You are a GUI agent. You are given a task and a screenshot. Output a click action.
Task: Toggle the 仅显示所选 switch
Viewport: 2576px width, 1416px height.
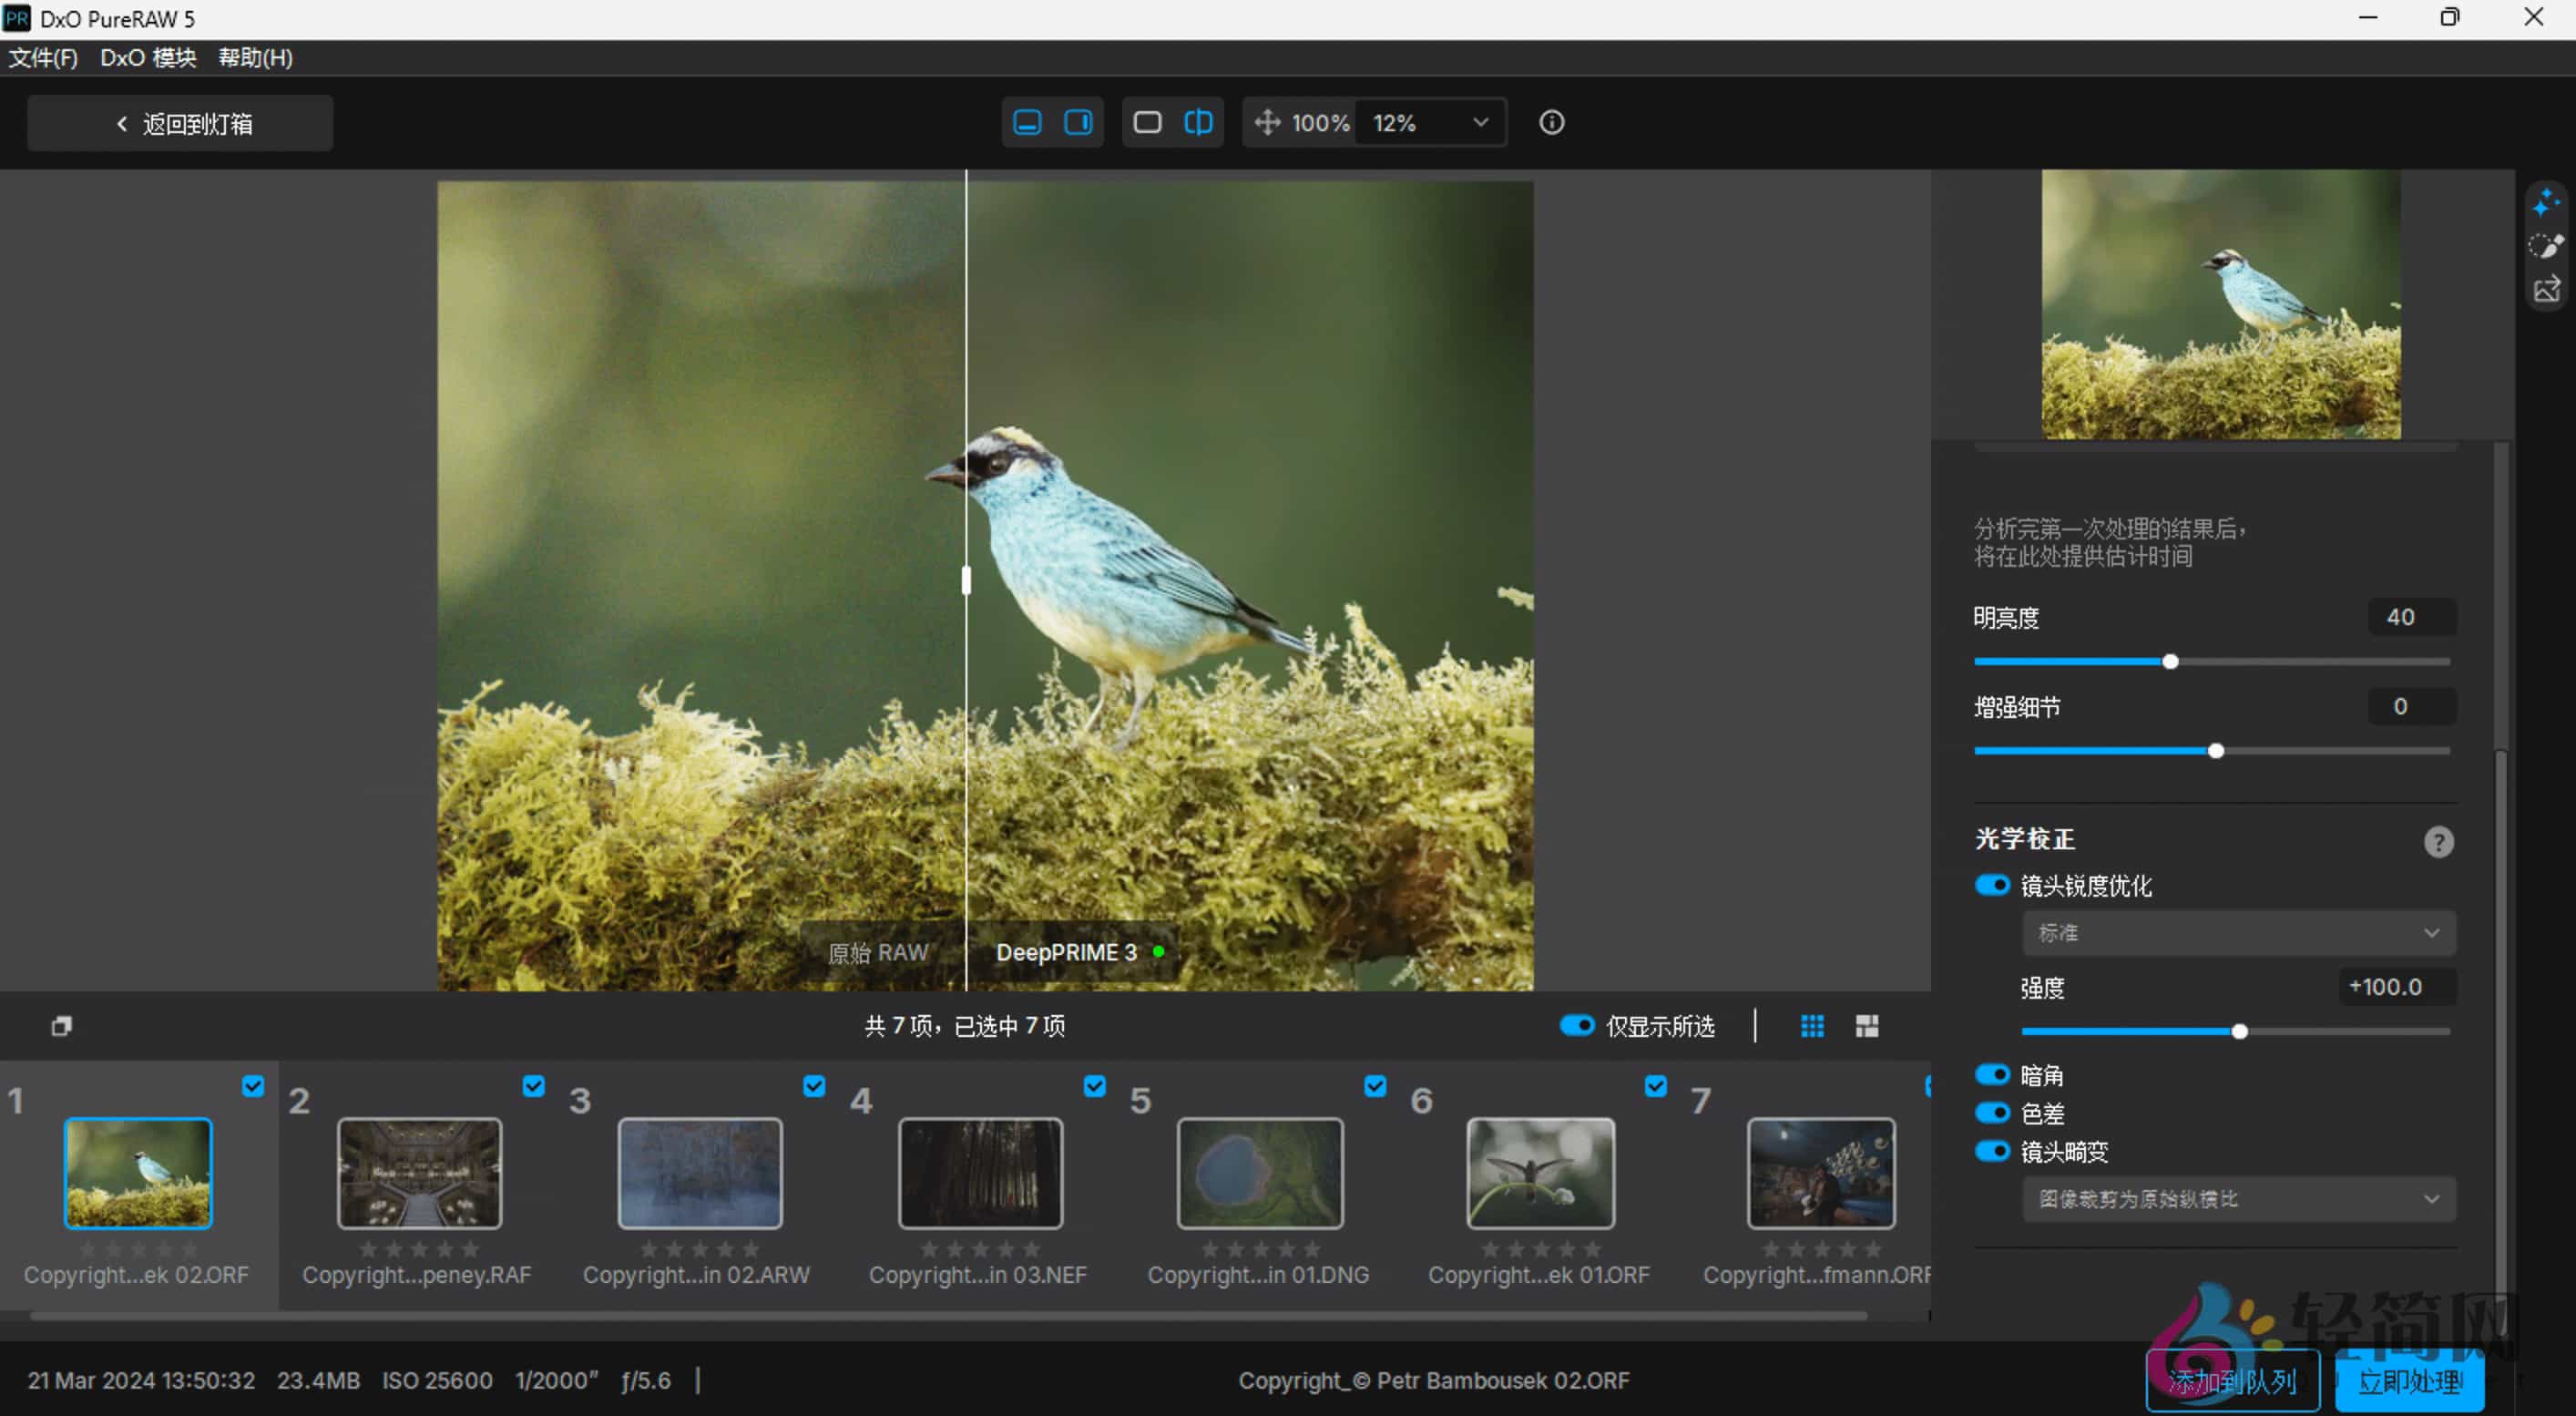tap(1577, 1026)
